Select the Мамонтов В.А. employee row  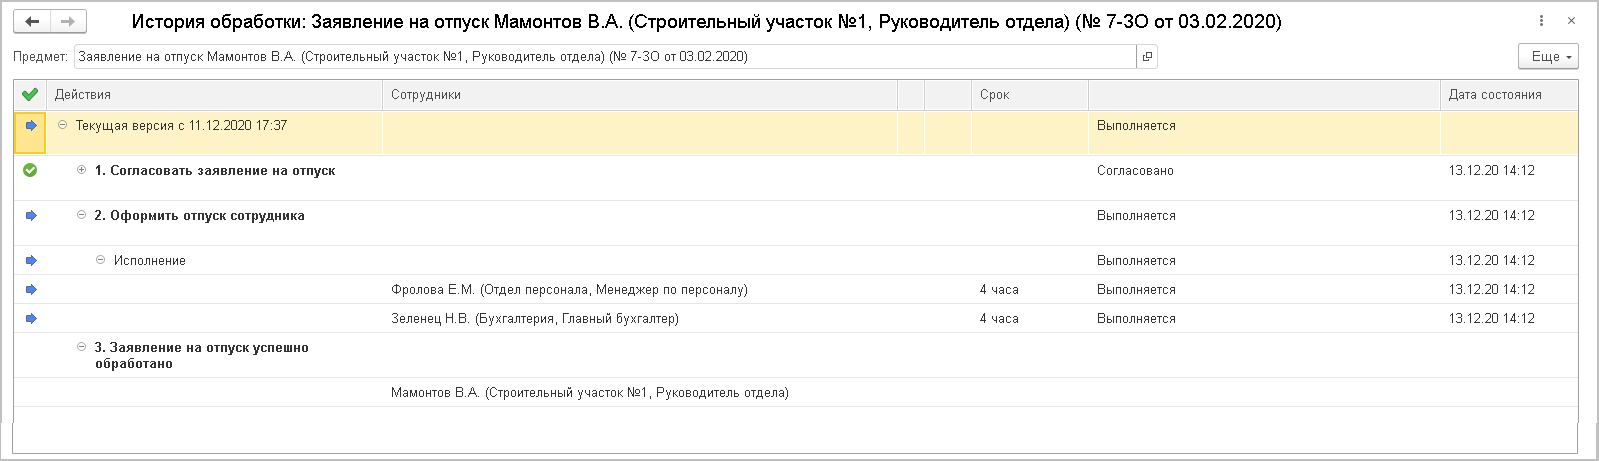(590, 393)
